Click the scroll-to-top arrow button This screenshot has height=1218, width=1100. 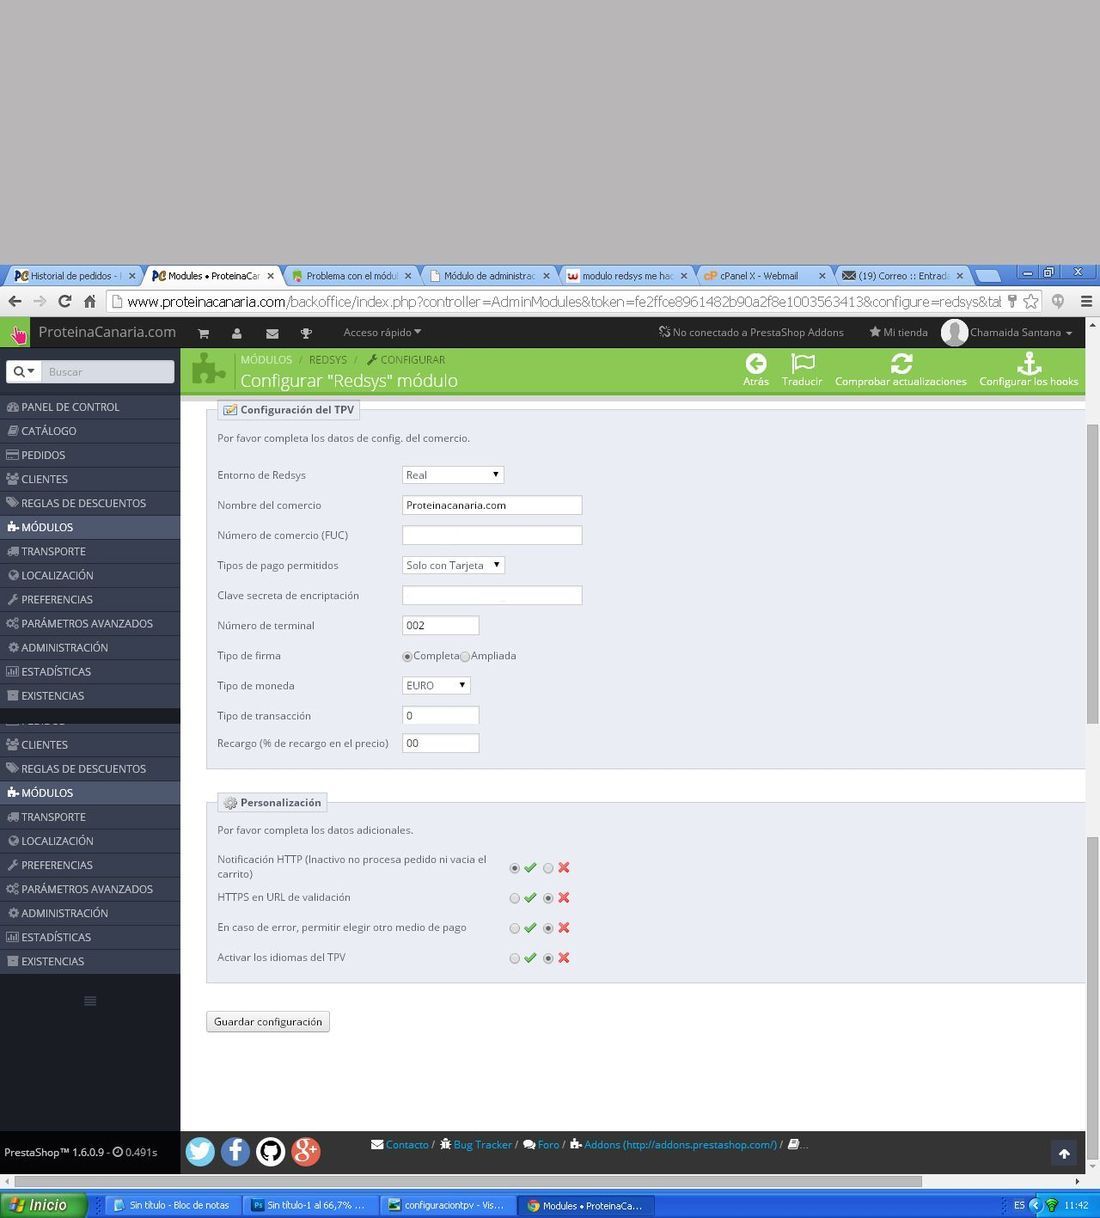point(1064,1154)
